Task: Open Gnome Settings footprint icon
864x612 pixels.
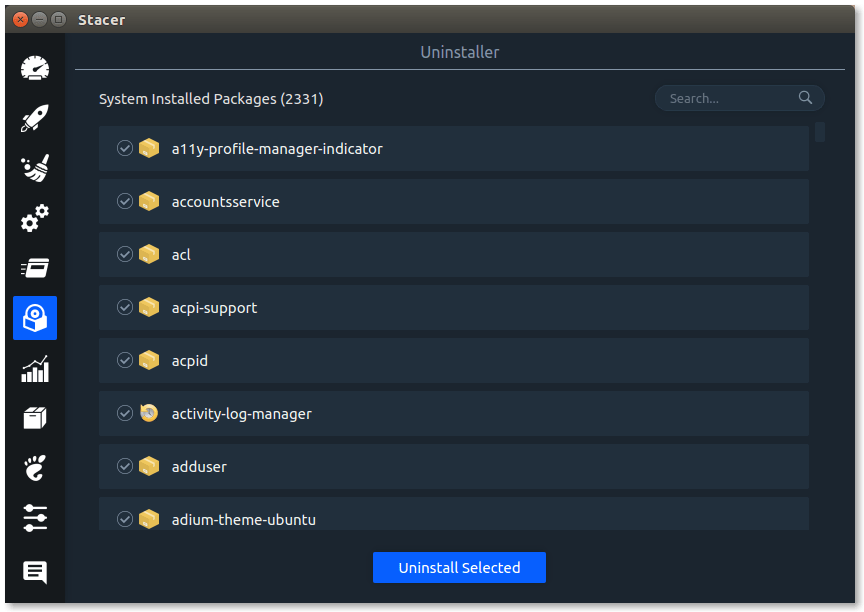Action: click(35, 468)
